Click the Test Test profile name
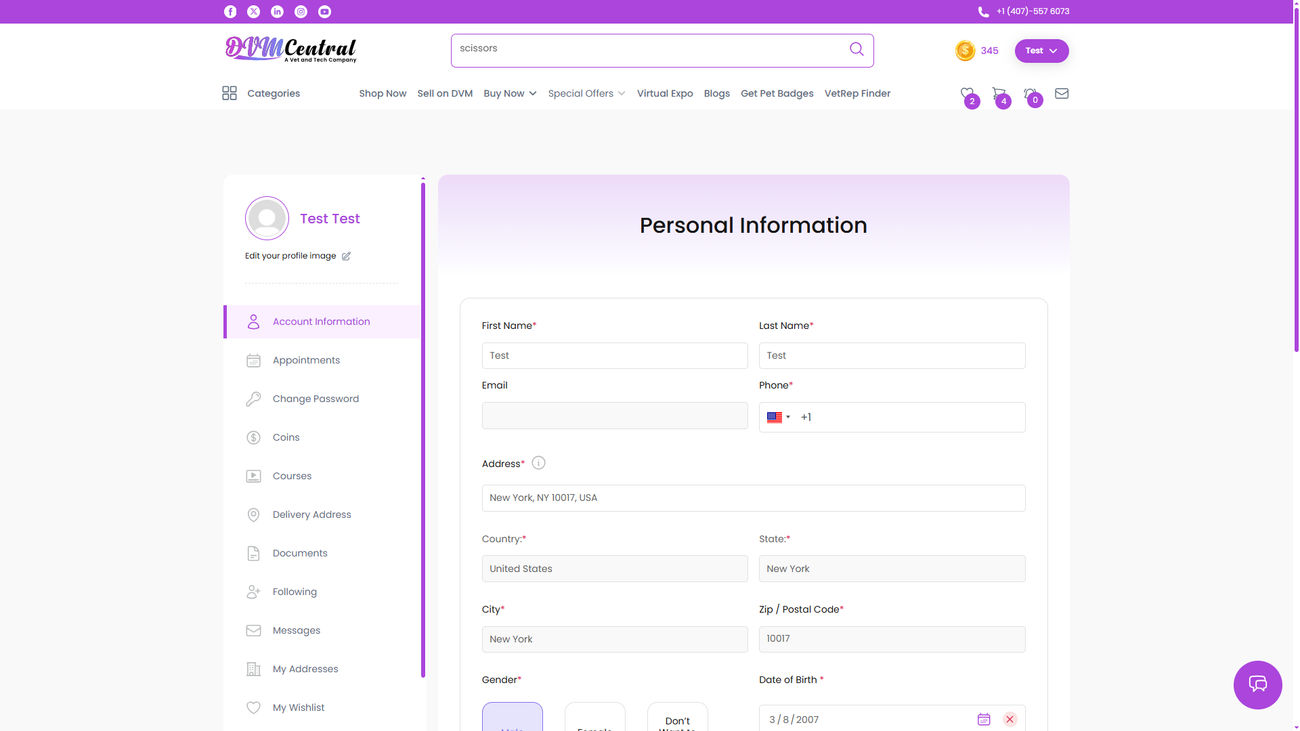 click(330, 219)
